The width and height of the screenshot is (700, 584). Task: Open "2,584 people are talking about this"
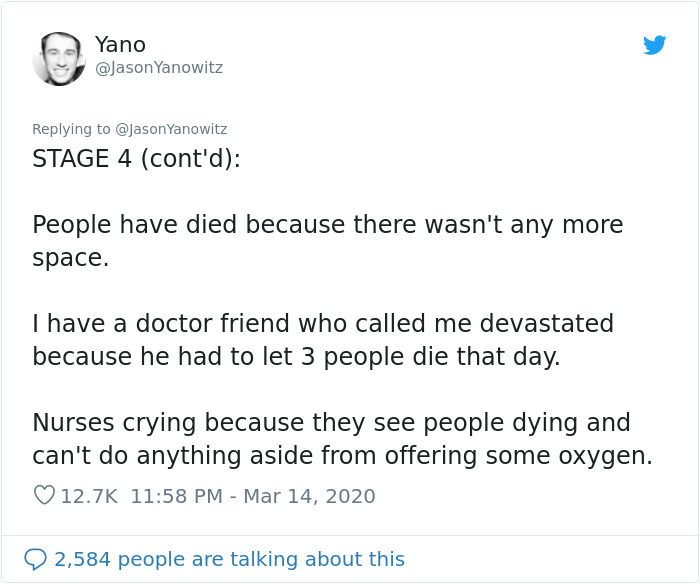(229, 559)
